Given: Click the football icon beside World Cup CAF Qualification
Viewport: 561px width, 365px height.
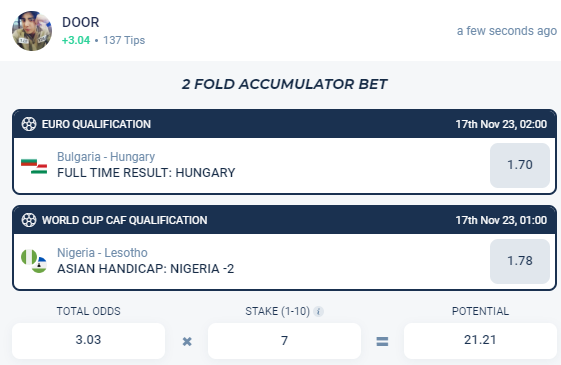Looking at the screenshot, I should pyautogui.click(x=29, y=220).
